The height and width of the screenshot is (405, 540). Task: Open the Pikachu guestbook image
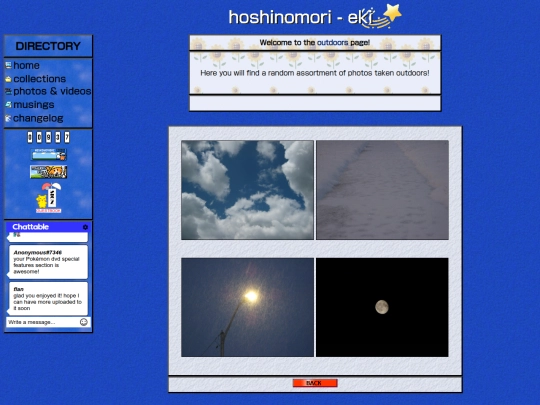pos(49,198)
